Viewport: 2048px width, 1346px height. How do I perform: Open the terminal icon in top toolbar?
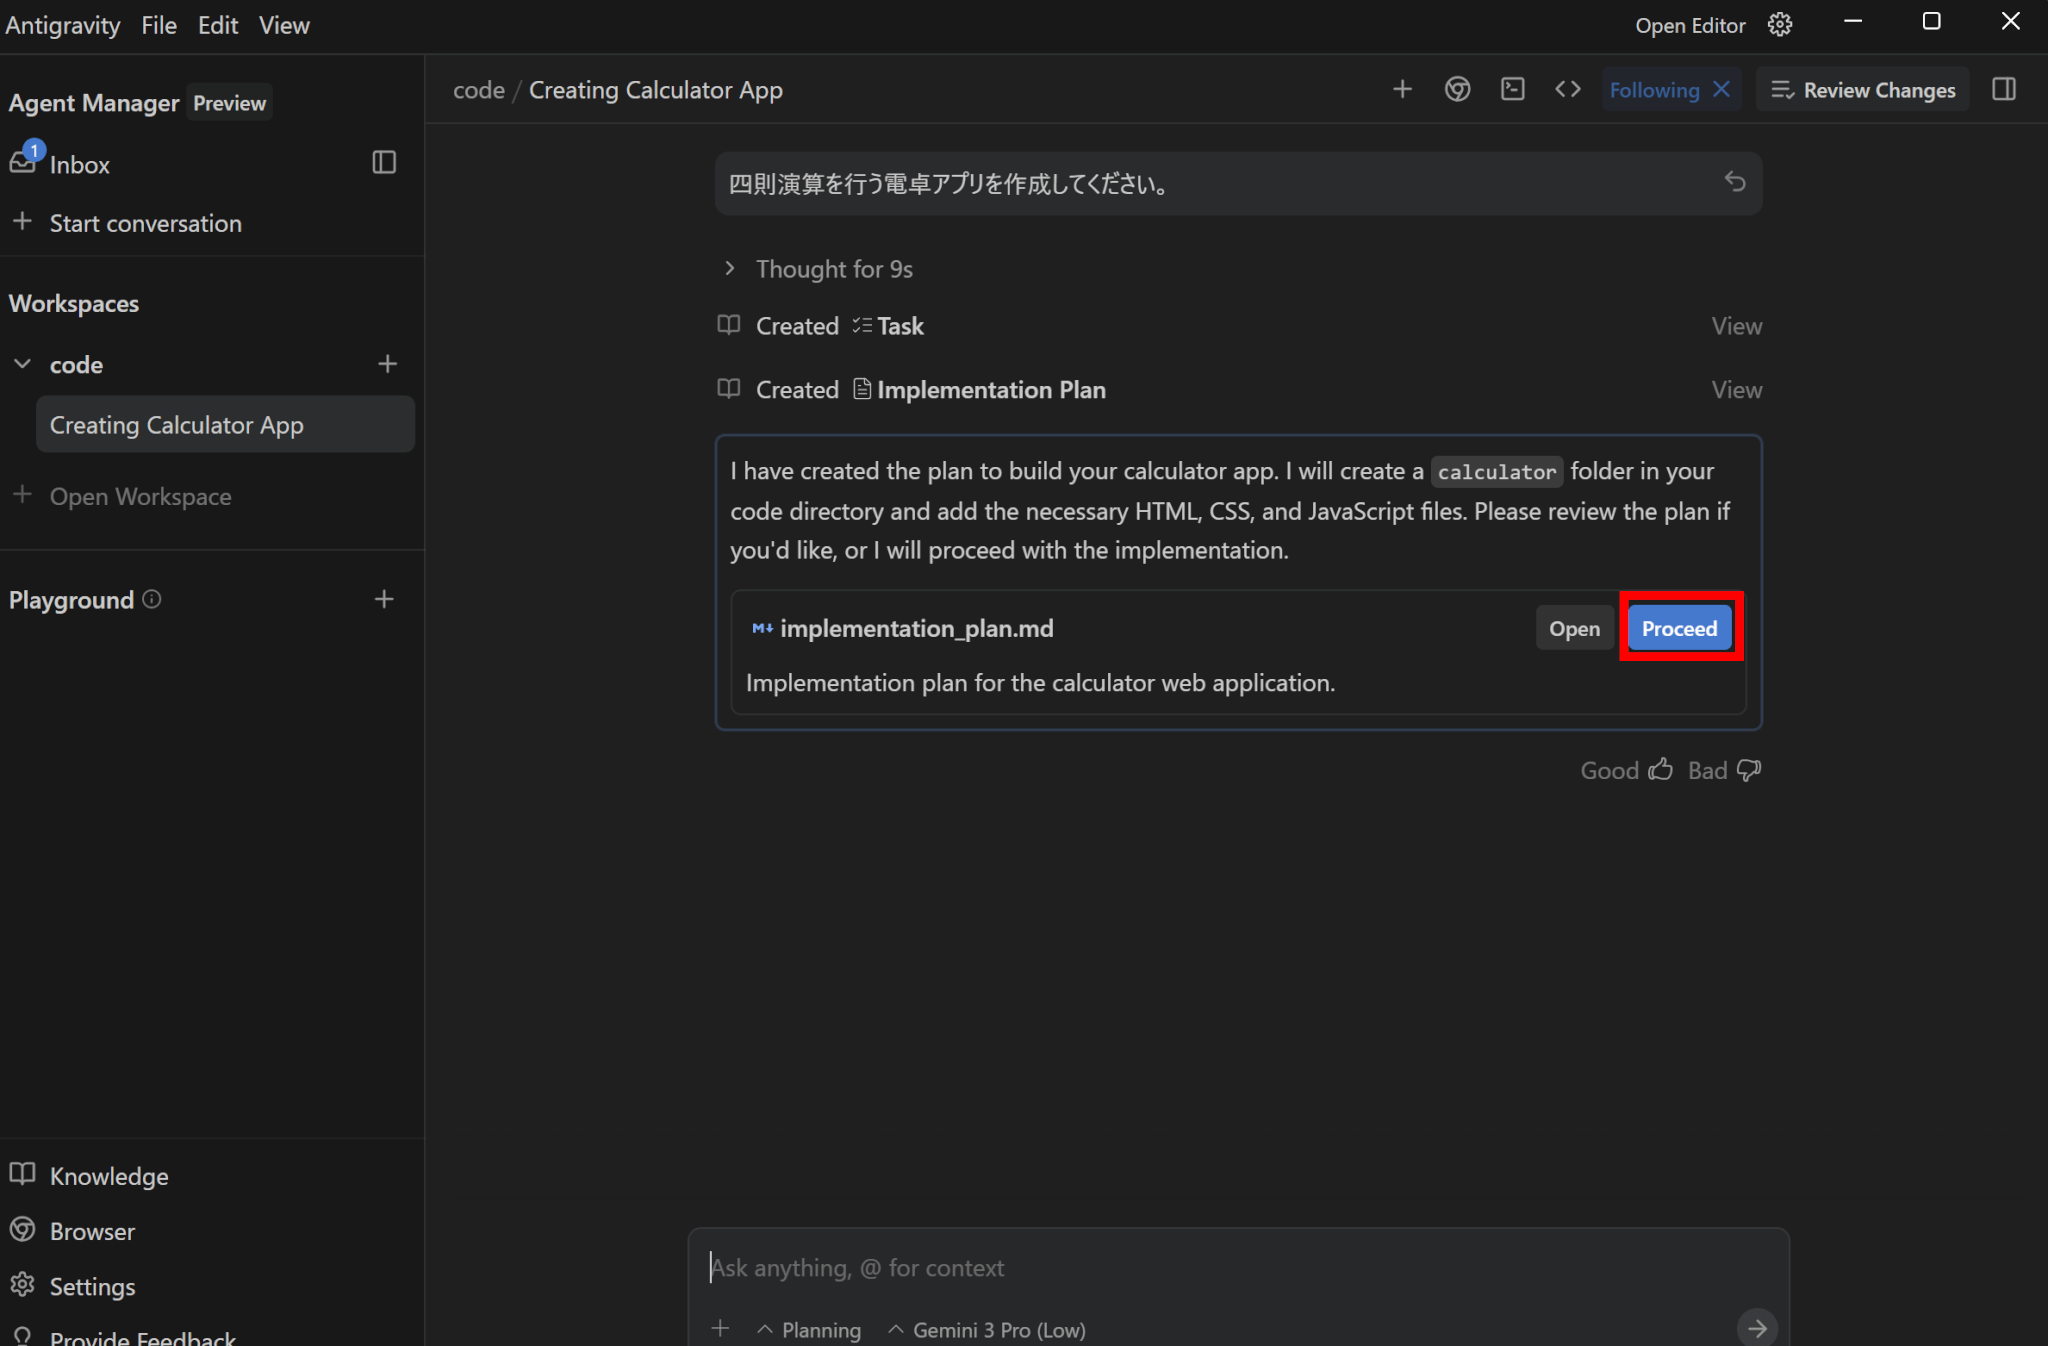(x=1512, y=89)
